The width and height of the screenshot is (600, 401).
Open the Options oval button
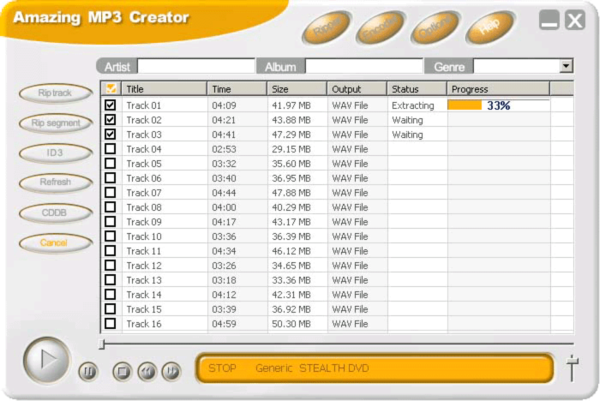click(x=435, y=30)
